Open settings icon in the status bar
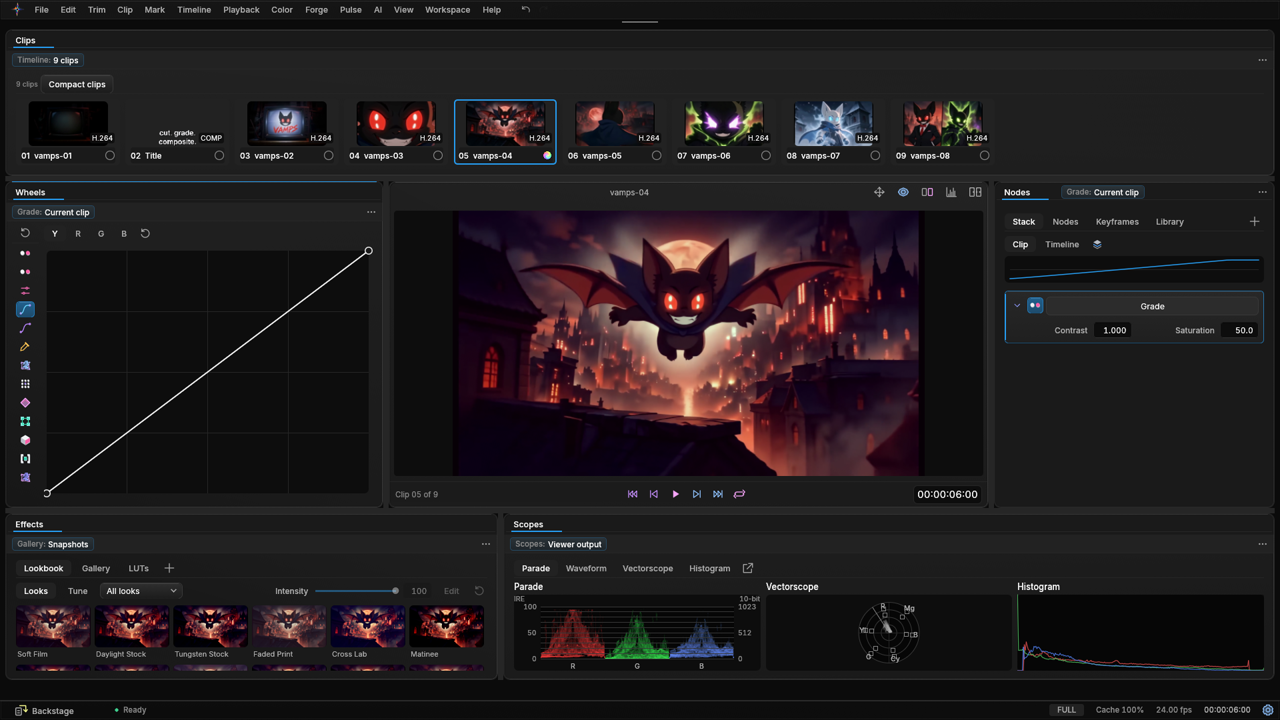1280x720 pixels. pyautogui.click(x=1267, y=710)
